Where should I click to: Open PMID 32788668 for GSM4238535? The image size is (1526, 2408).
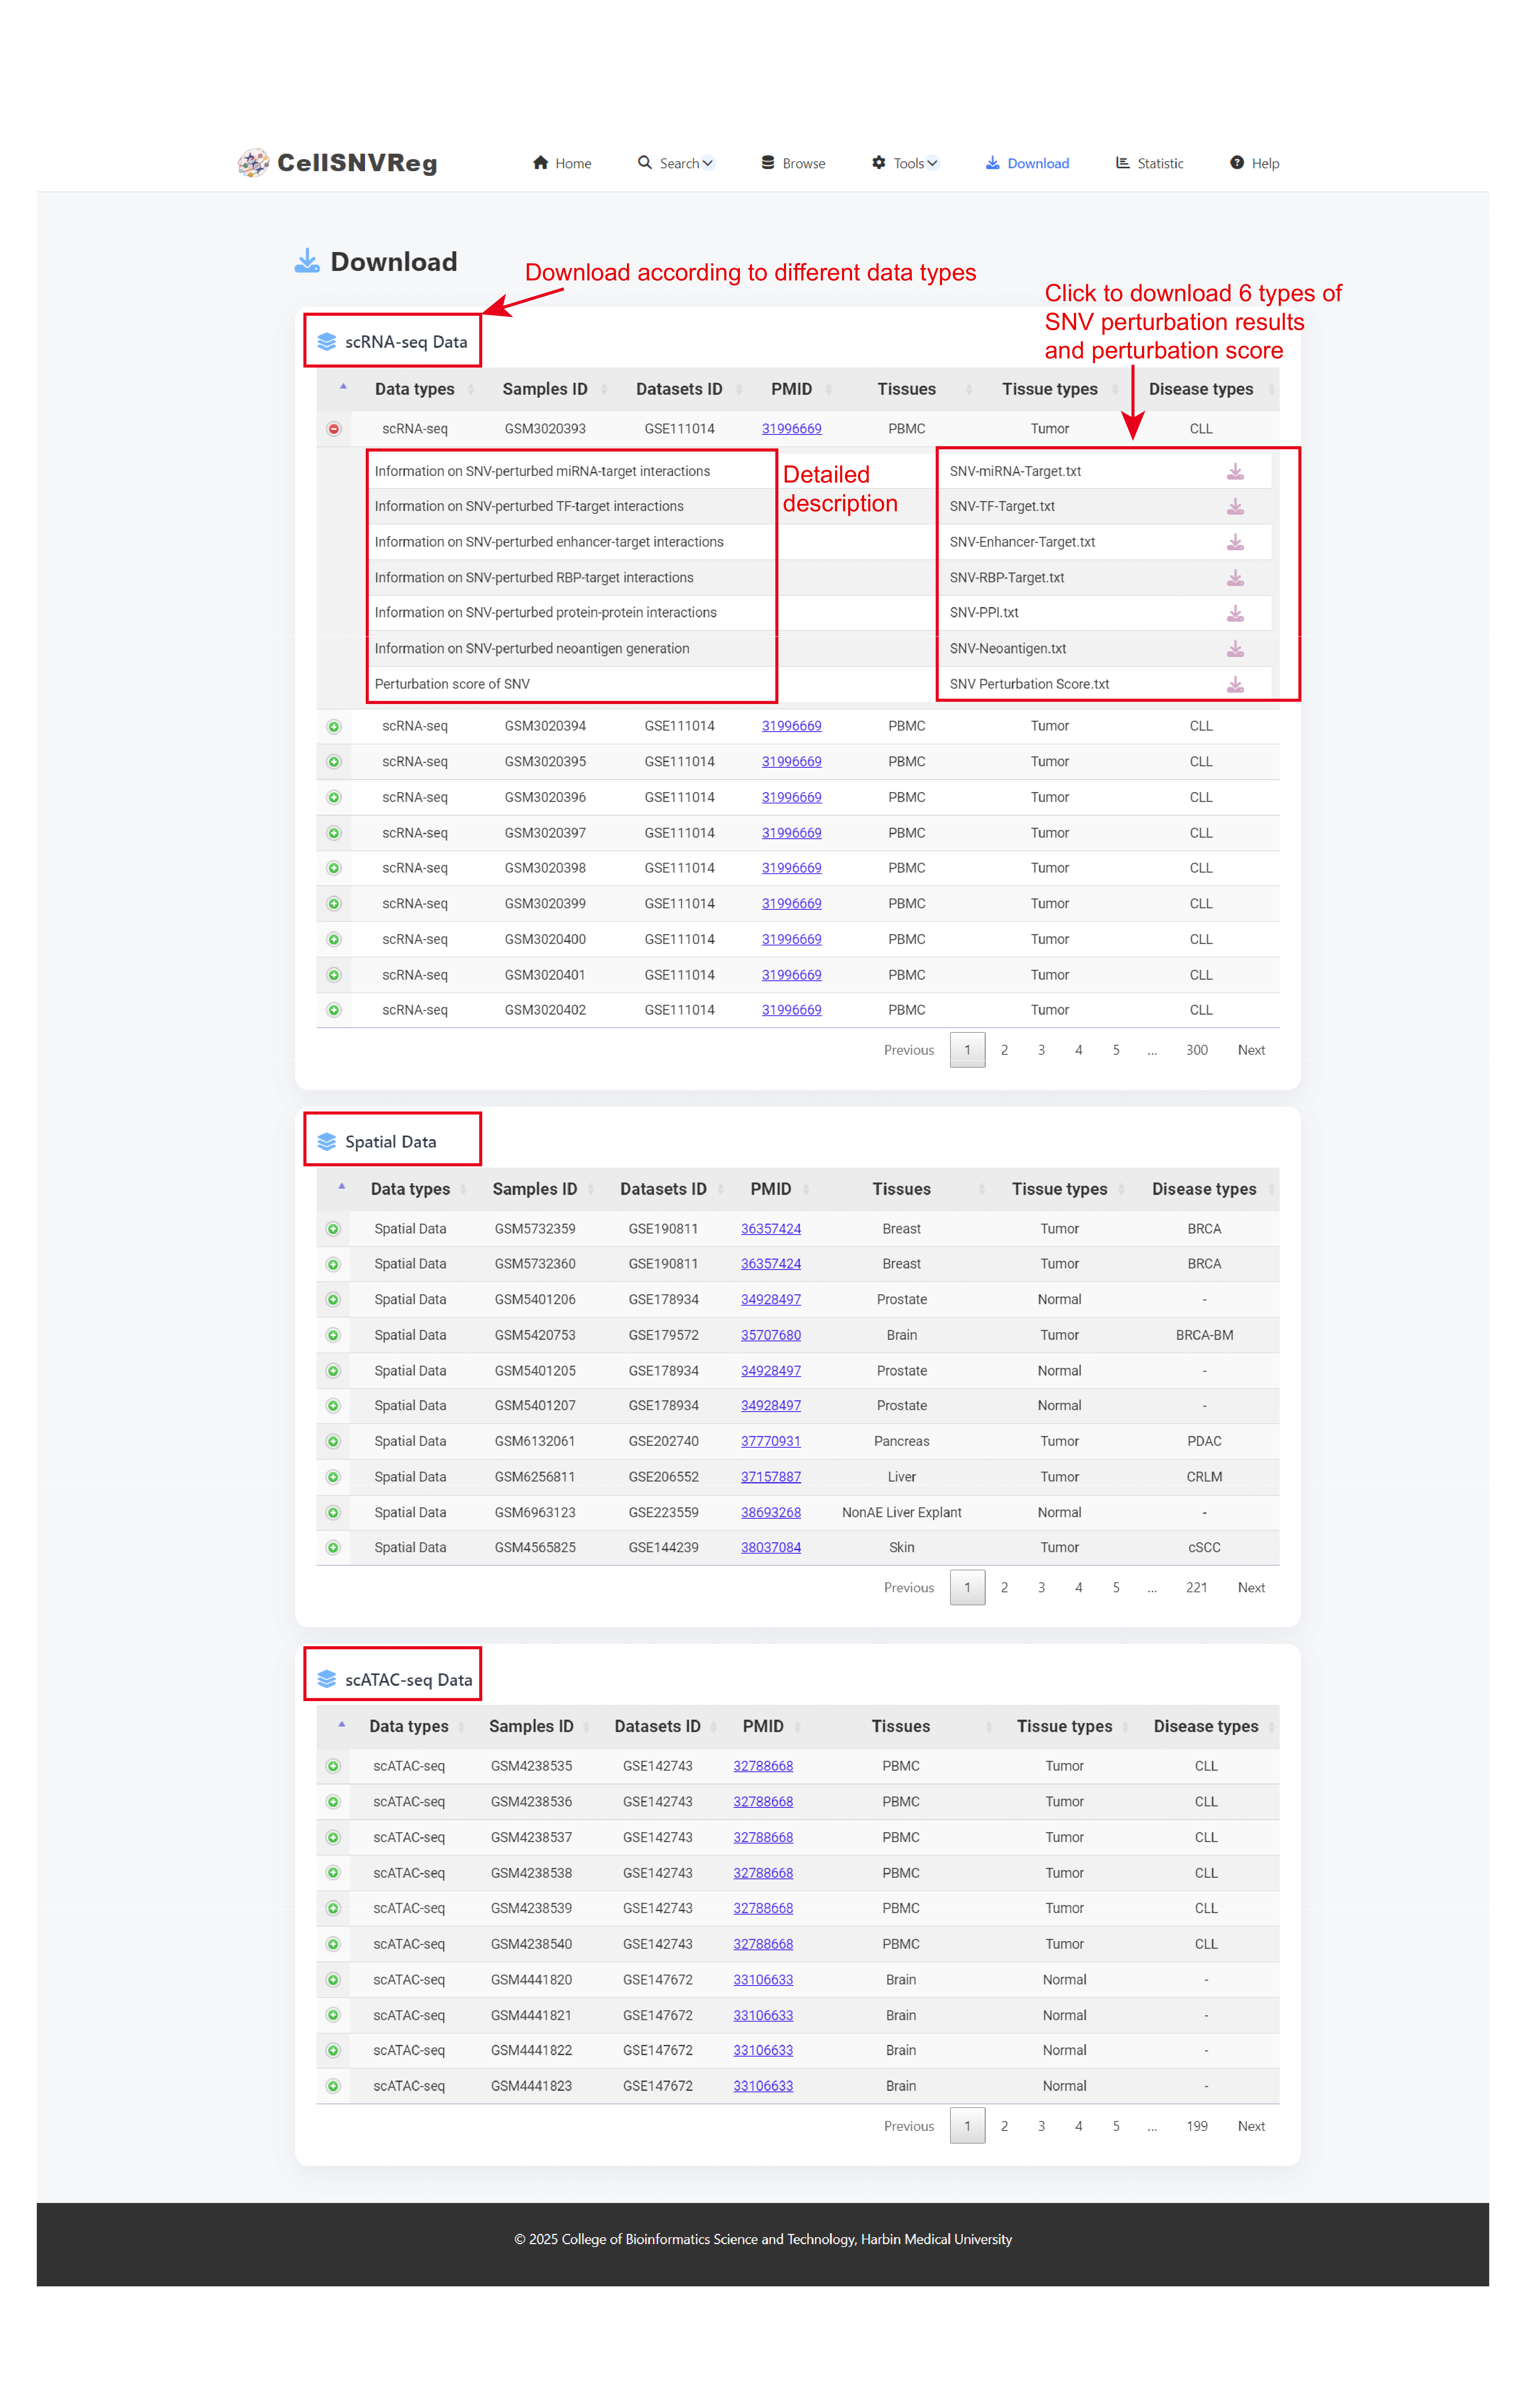click(763, 1766)
